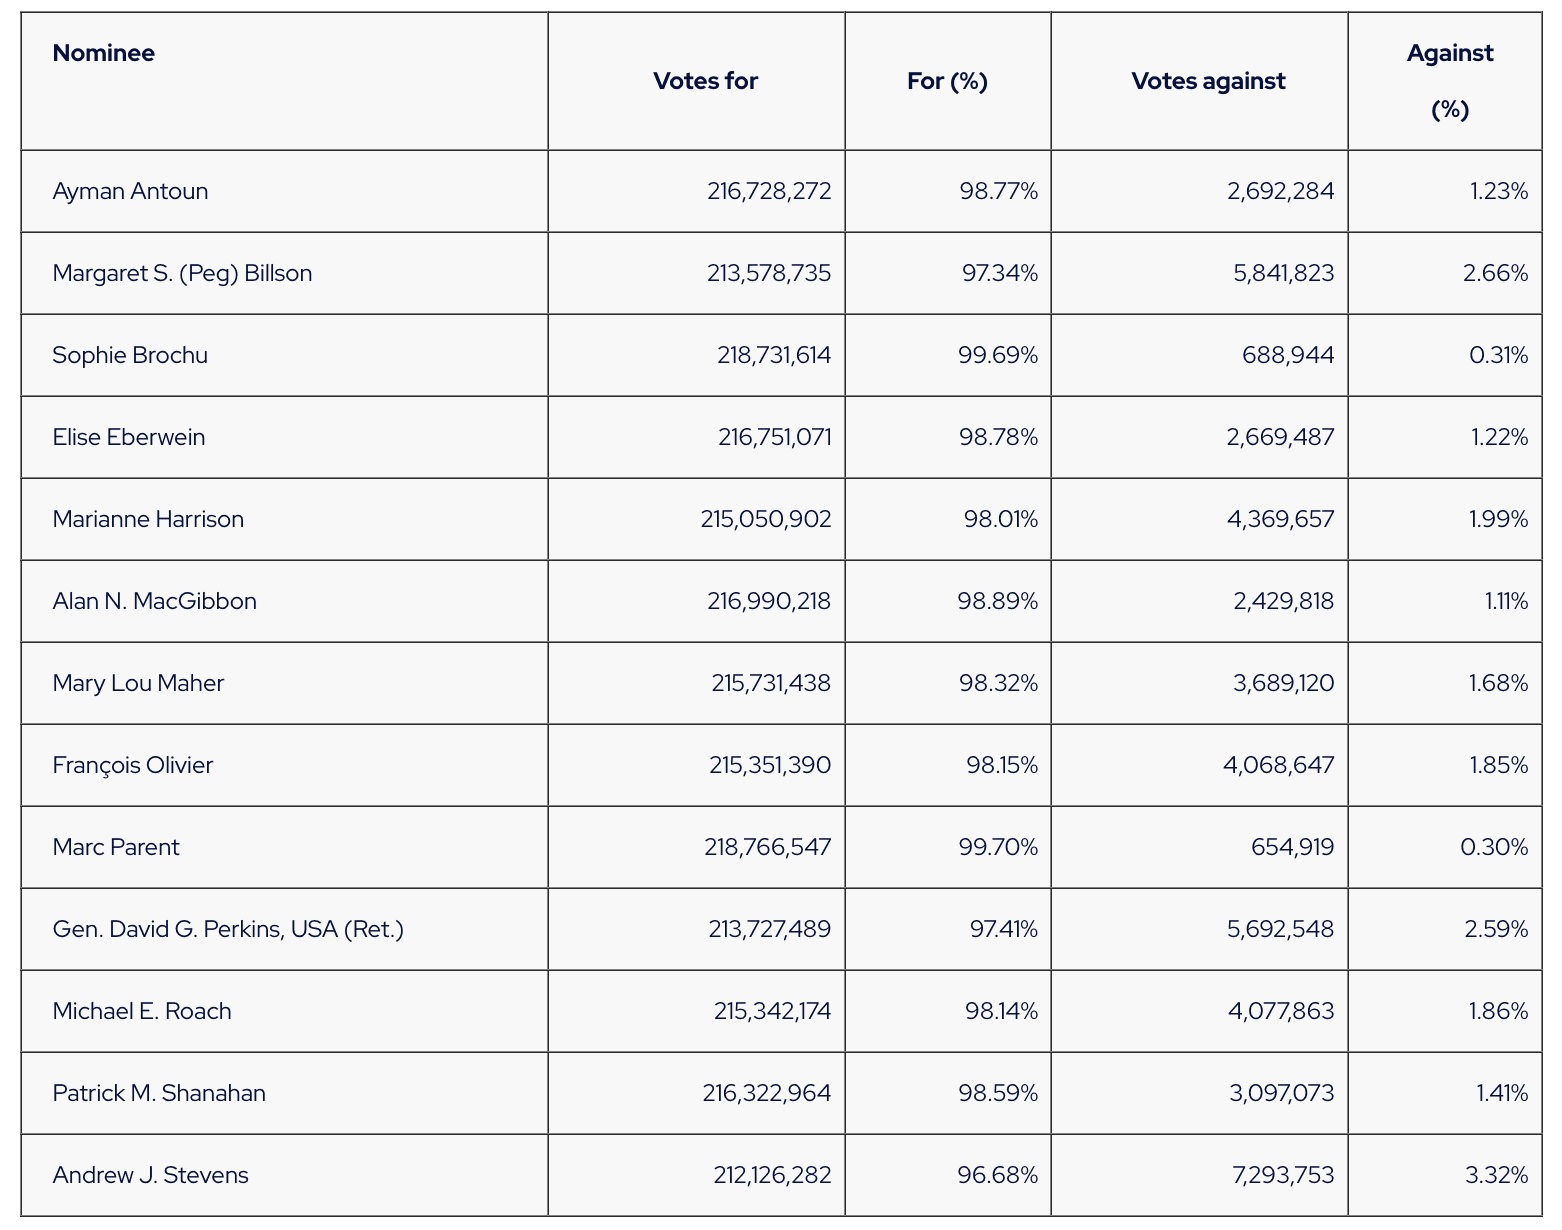Select Marc Parent's 99.70% for percentage
Image resolution: width=1562 pixels, height=1230 pixels.
(x=998, y=847)
